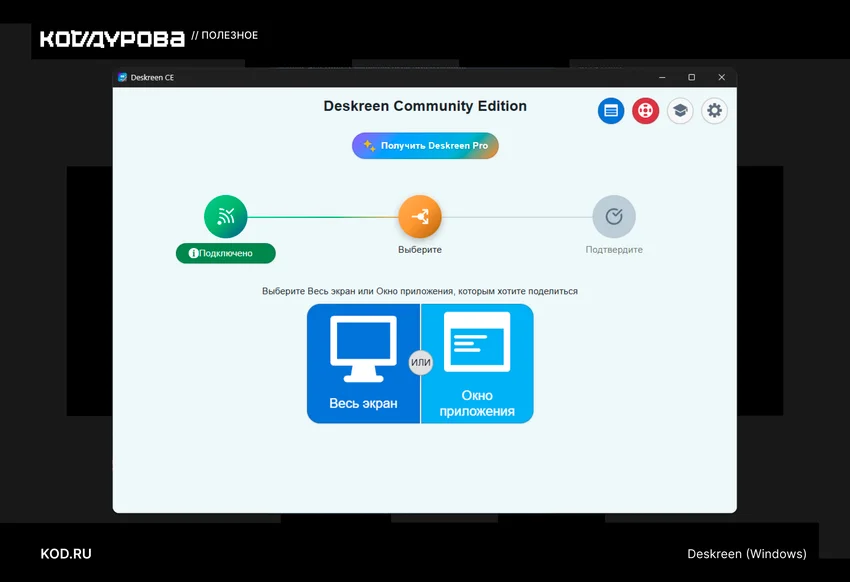This screenshot has height=582, width=850.
Task: Click the green connected step circle
Action: pos(226,216)
